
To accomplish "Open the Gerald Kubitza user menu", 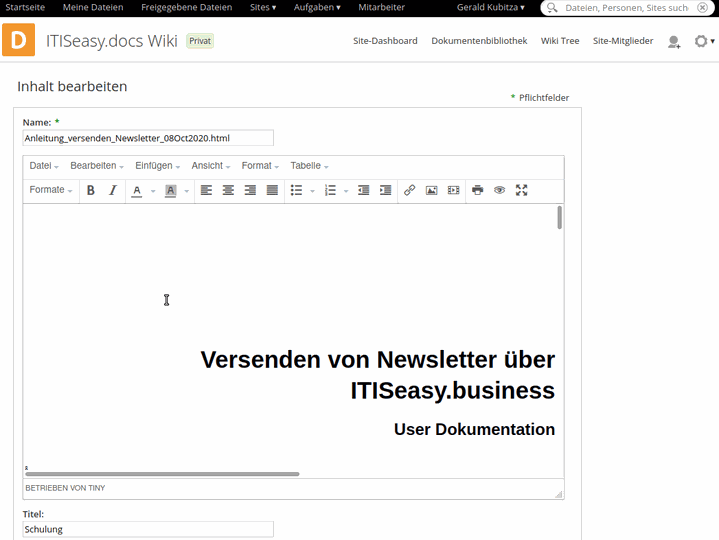I will point(490,7).
